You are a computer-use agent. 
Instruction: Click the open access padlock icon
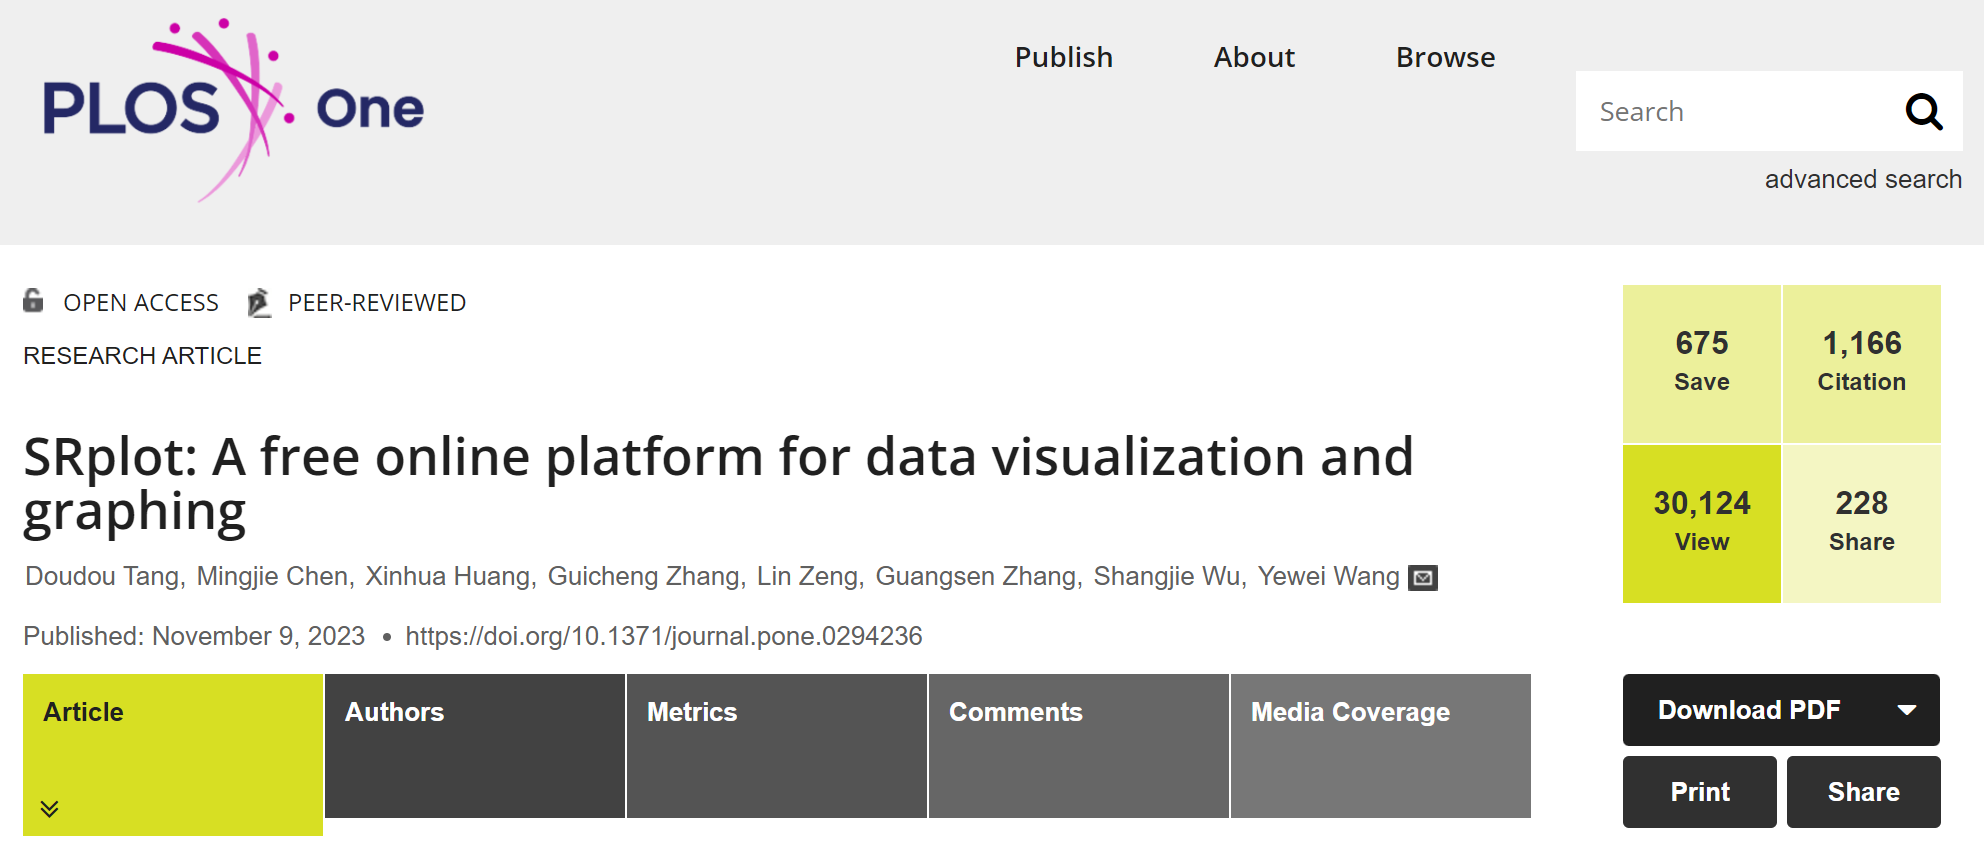coord(34,300)
